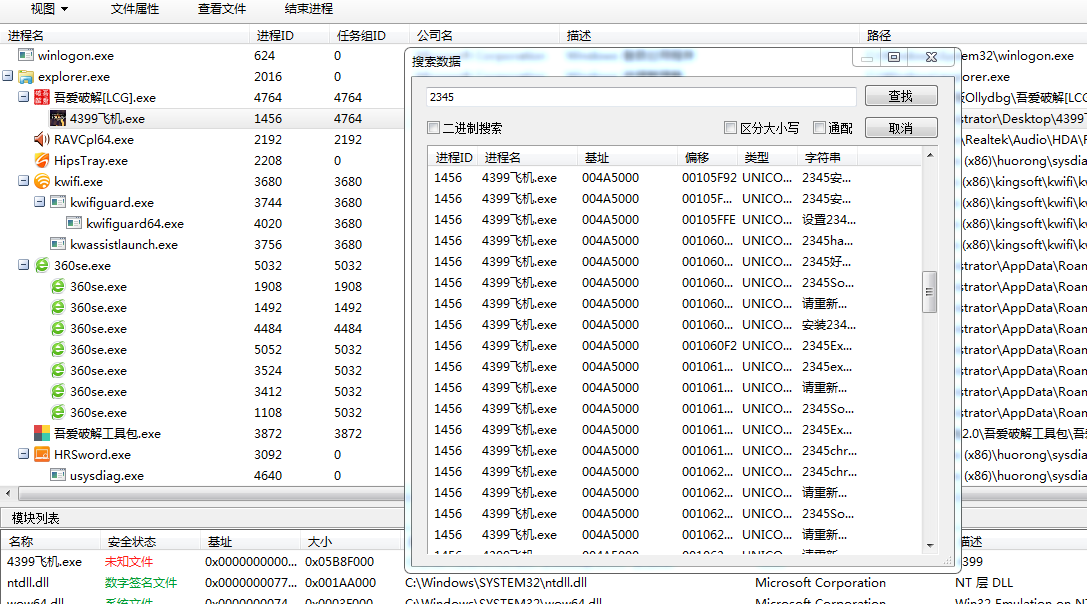1087x604 pixels.
Task: Focus the search text field containing 2345
Action: click(x=641, y=97)
